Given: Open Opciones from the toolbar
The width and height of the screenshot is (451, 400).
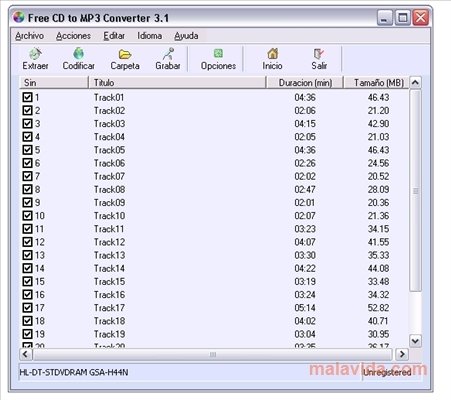Looking at the screenshot, I should (x=218, y=59).
